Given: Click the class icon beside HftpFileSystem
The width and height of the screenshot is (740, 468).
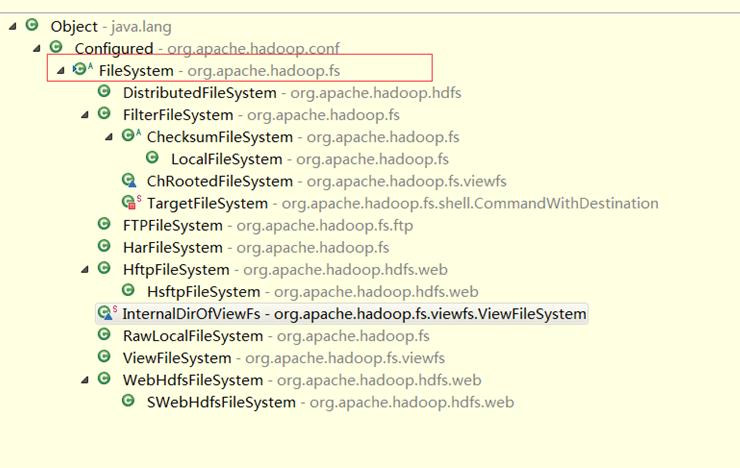Looking at the screenshot, I should pos(104,268).
